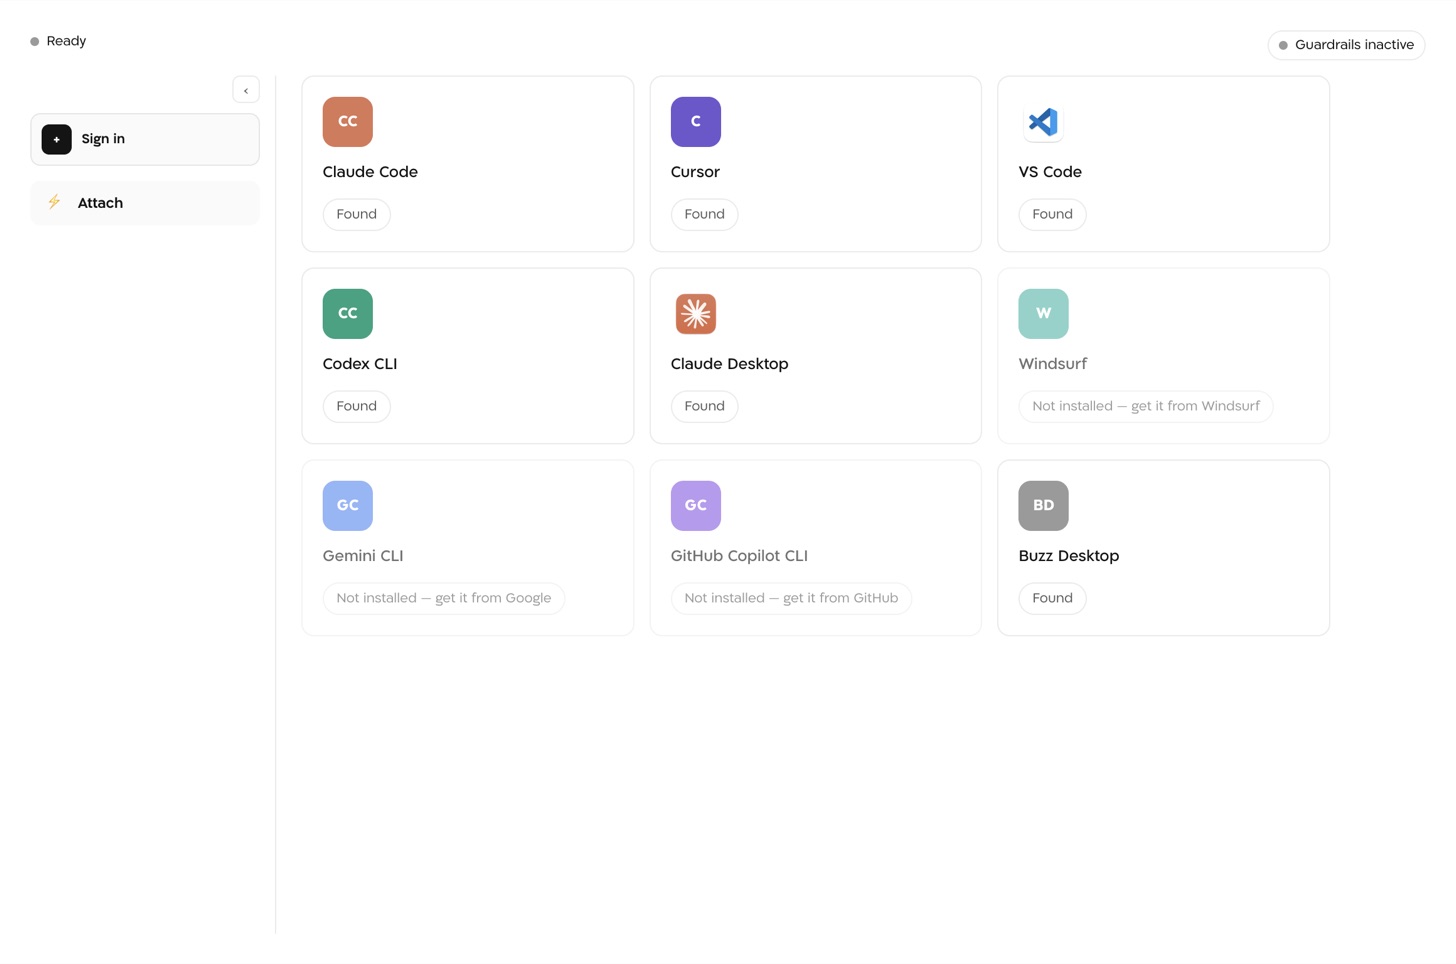Viewport: 1456px width, 964px height.
Task: Click the GitHub Copilot CLI icon
Action: (x=695, y=506)
